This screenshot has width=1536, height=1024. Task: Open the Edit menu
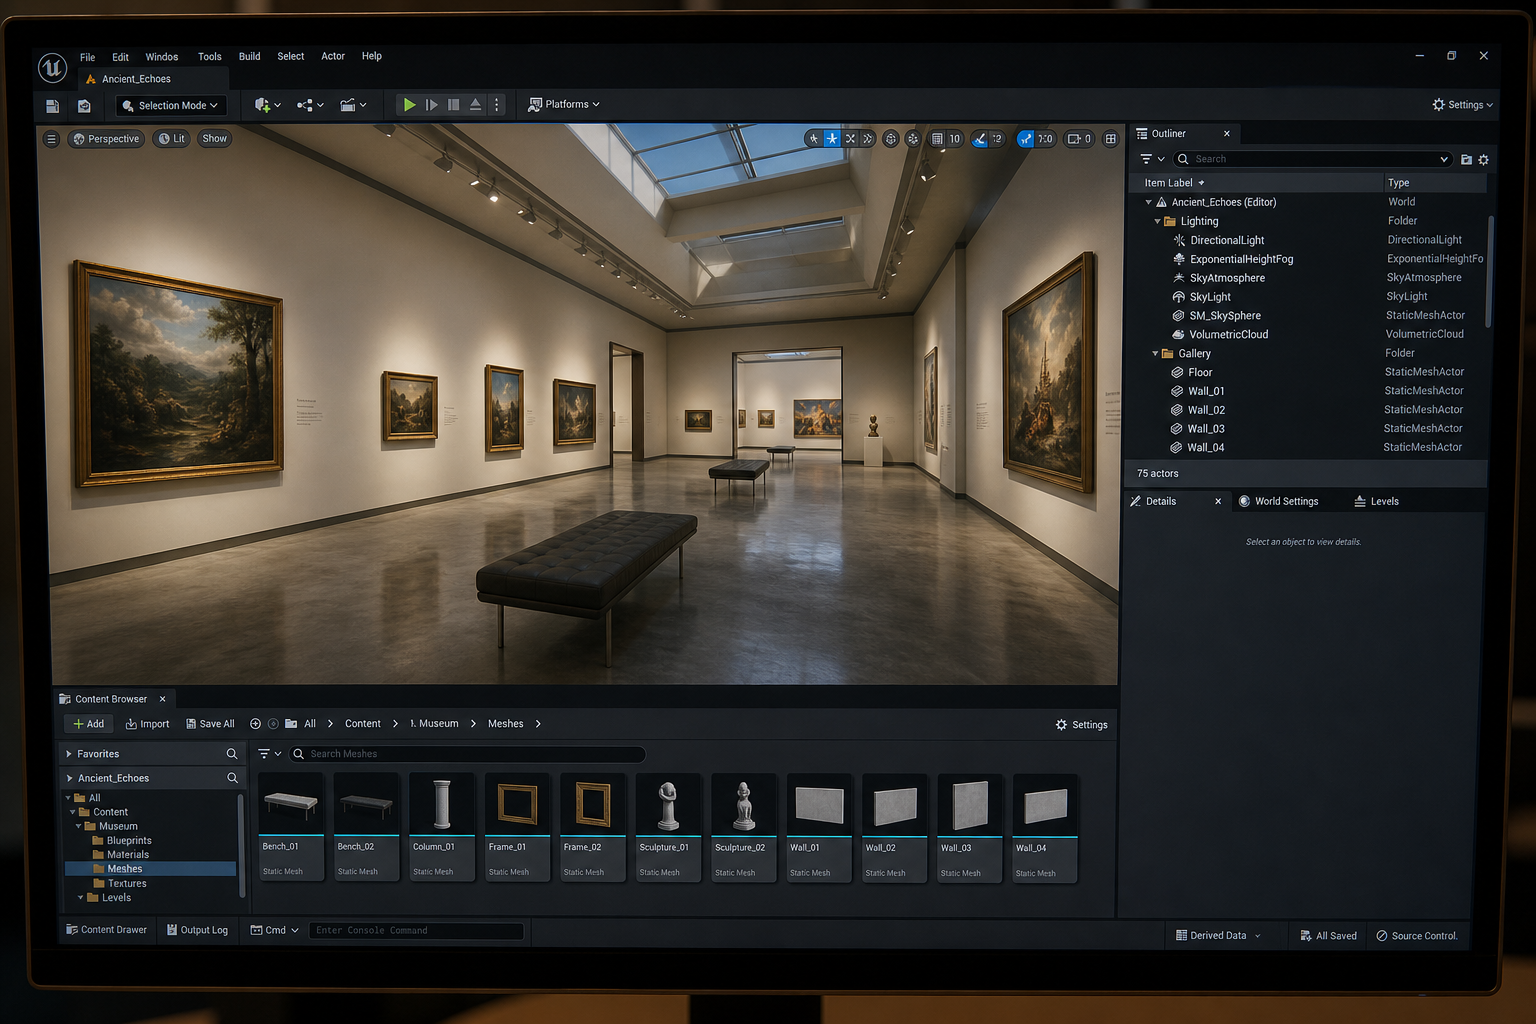pos(120,57)
